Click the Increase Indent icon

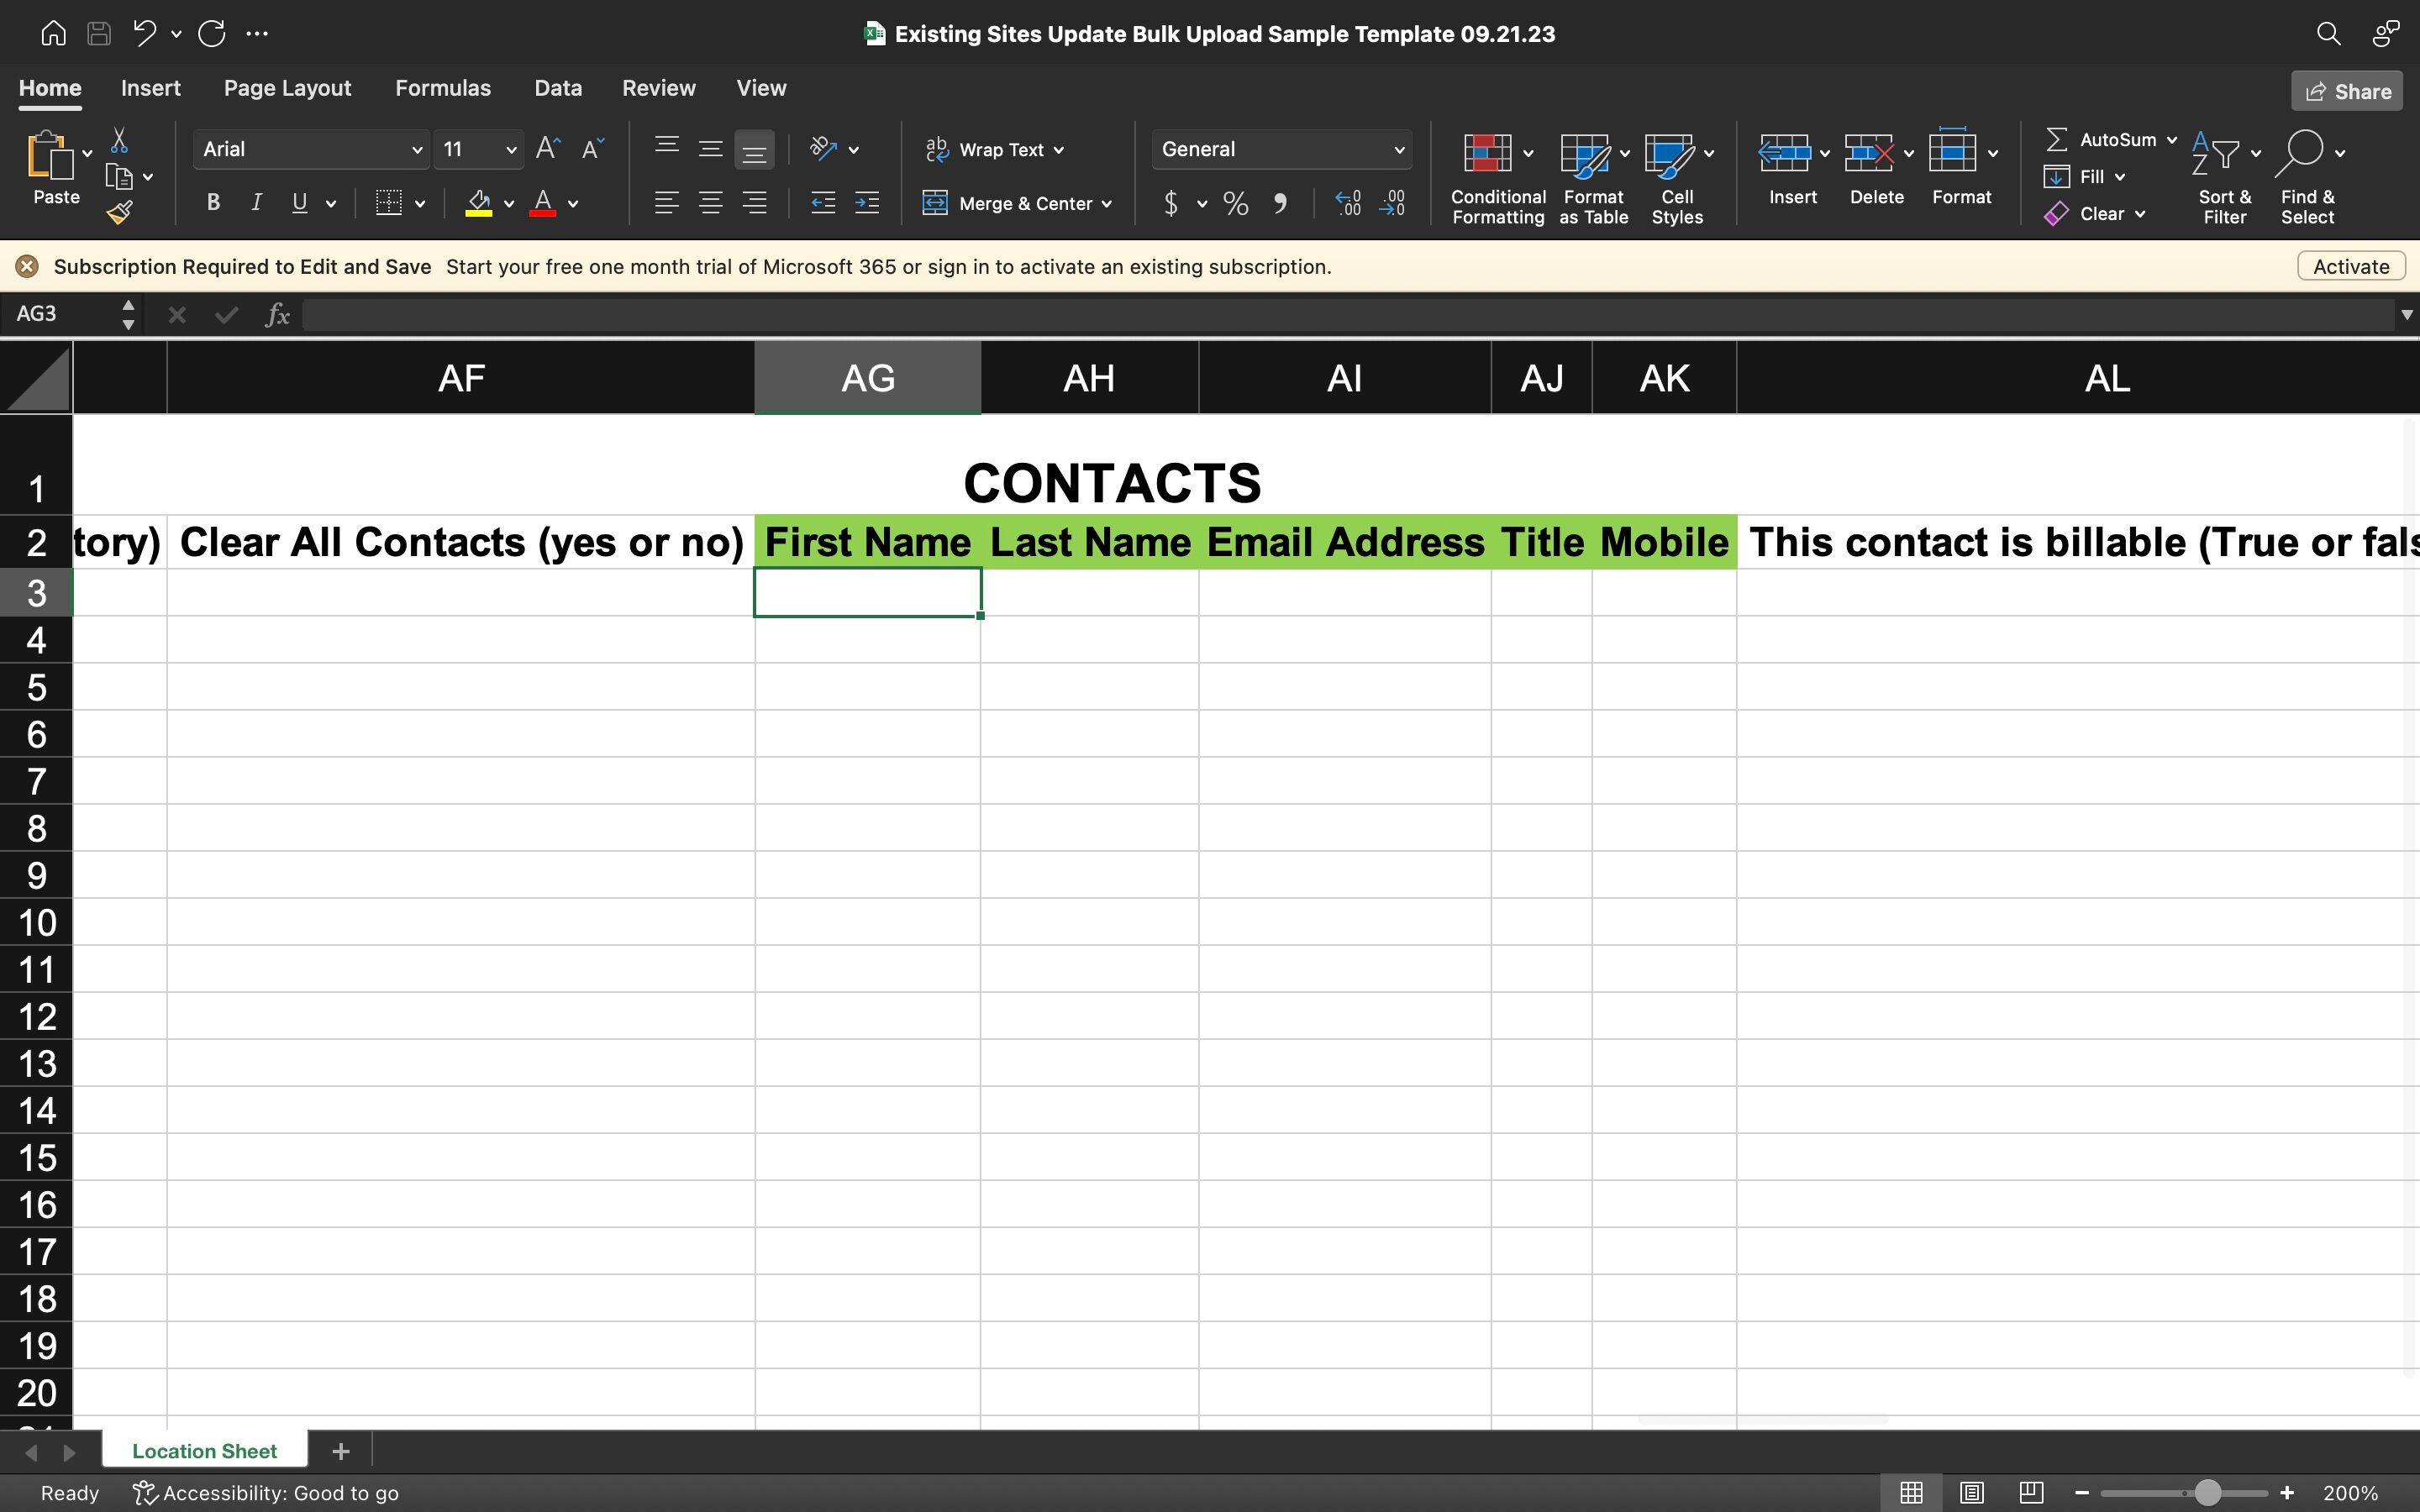coord(866,203)
